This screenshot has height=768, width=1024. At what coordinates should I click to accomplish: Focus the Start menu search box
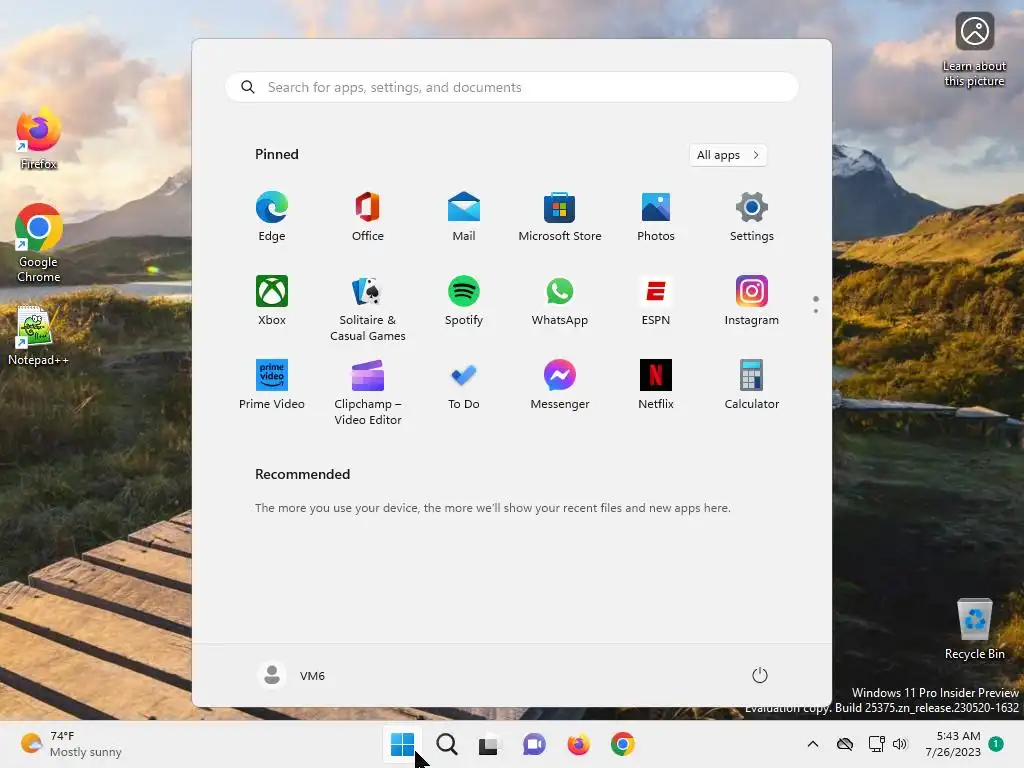(512, 88)
